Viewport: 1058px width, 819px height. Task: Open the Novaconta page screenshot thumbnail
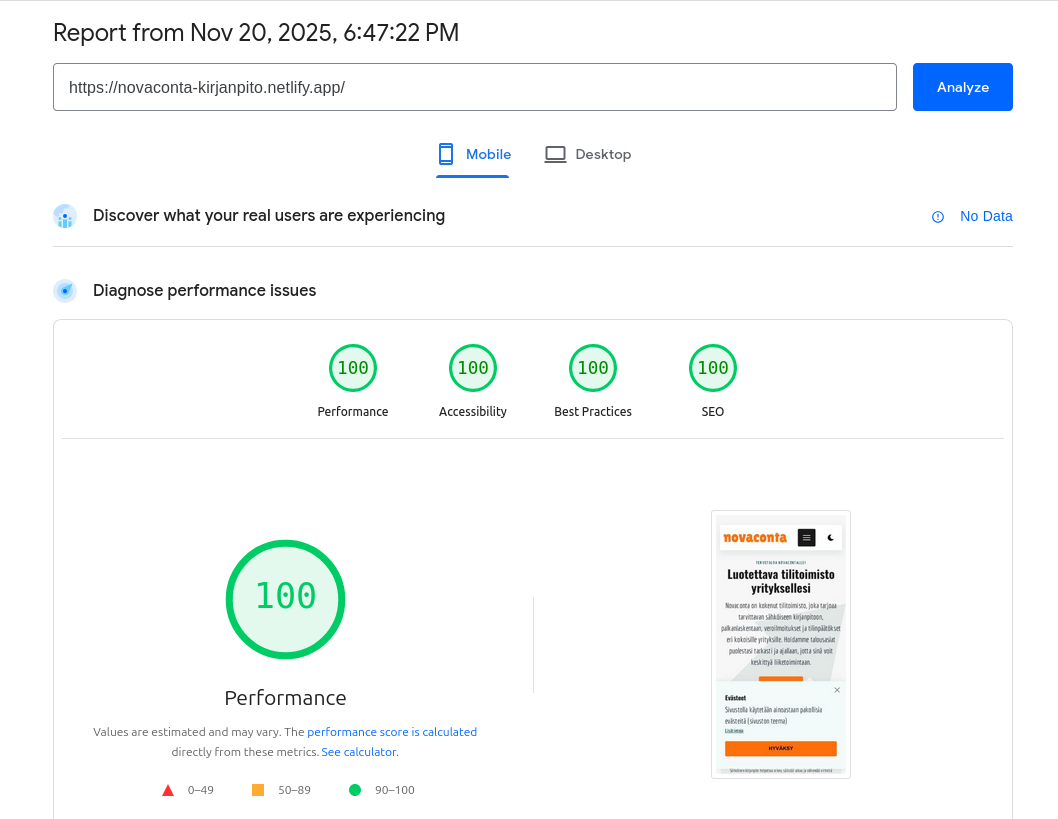(x=781, y=644)
